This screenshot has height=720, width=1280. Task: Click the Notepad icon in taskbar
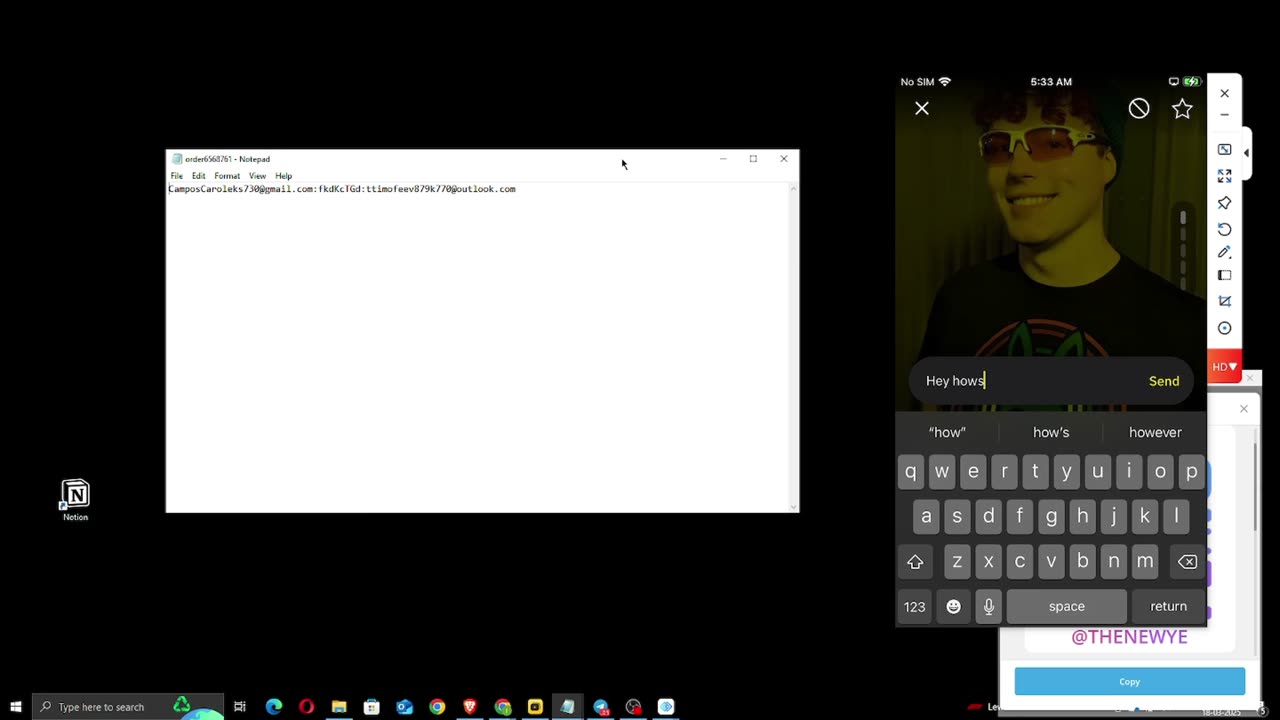coord(567,707)
